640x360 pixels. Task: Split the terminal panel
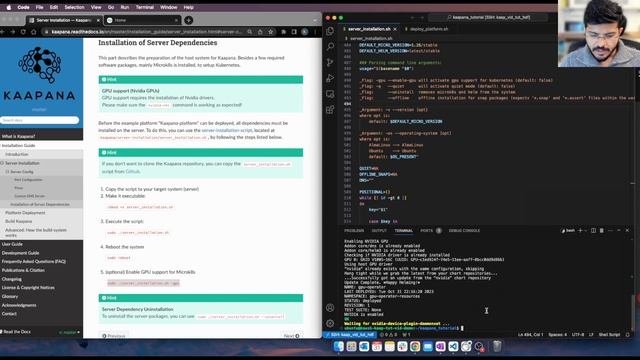pos(593,231)
